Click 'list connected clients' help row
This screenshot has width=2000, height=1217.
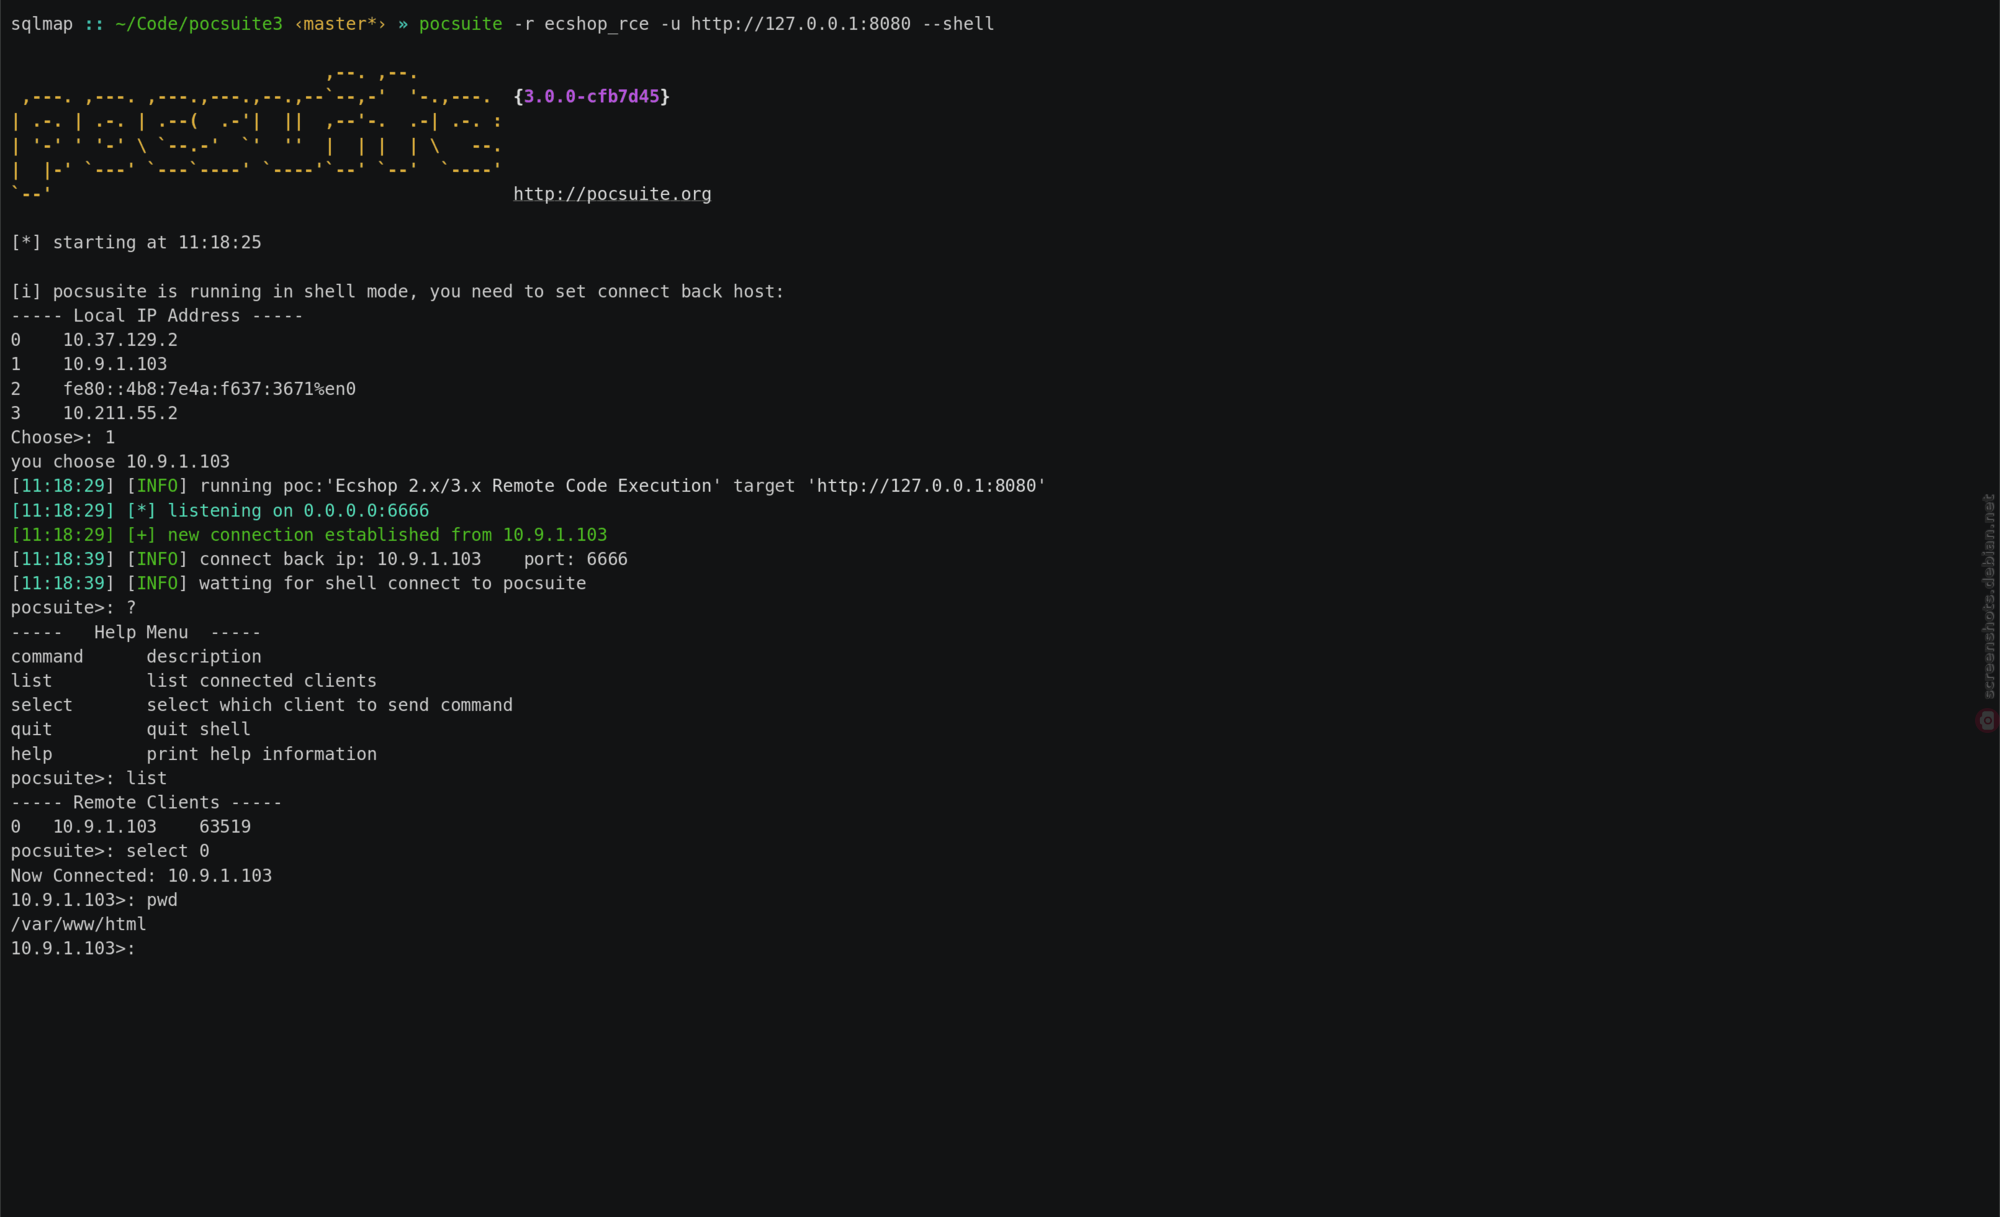pyautogui.click(x=194, y=681)
